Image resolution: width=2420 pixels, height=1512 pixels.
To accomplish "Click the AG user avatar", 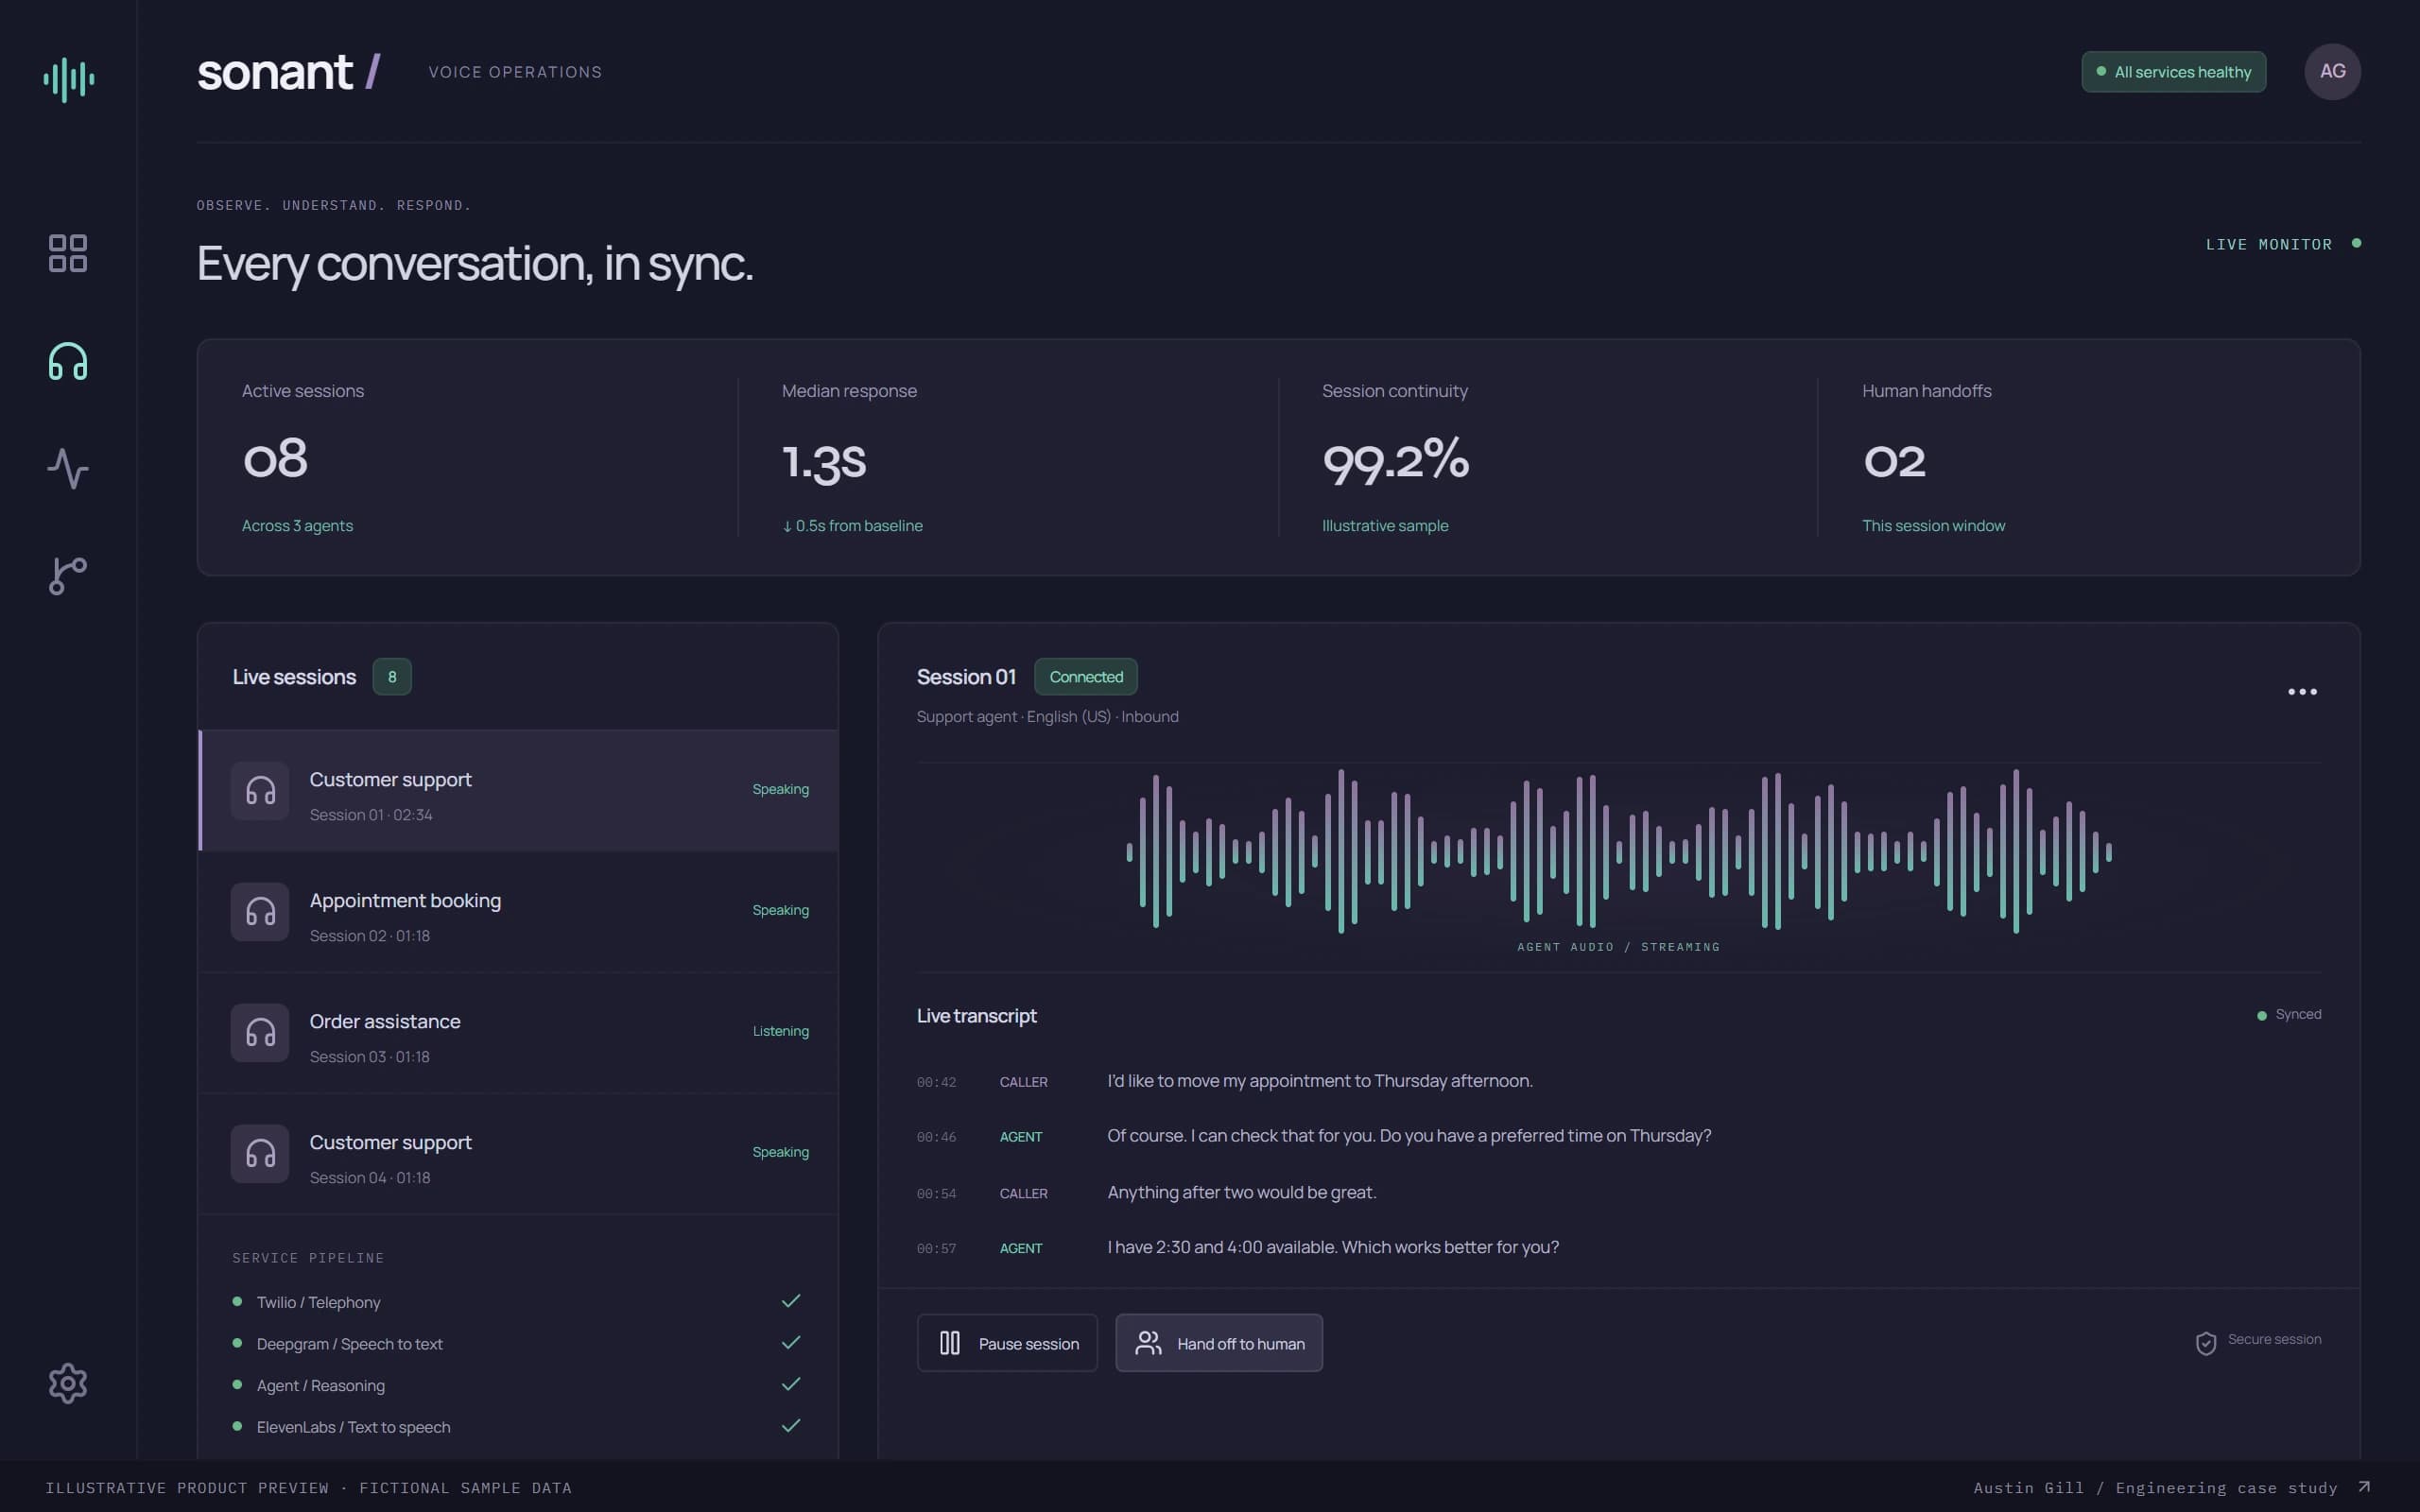I will 2332,71.
